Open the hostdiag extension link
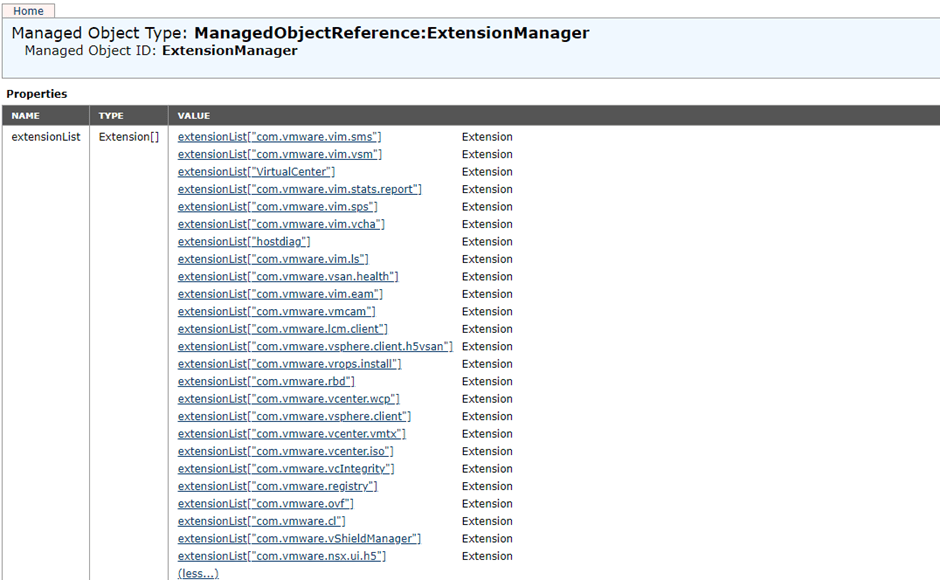This screenshot has height=580, width=940. [x=244, y=242]
